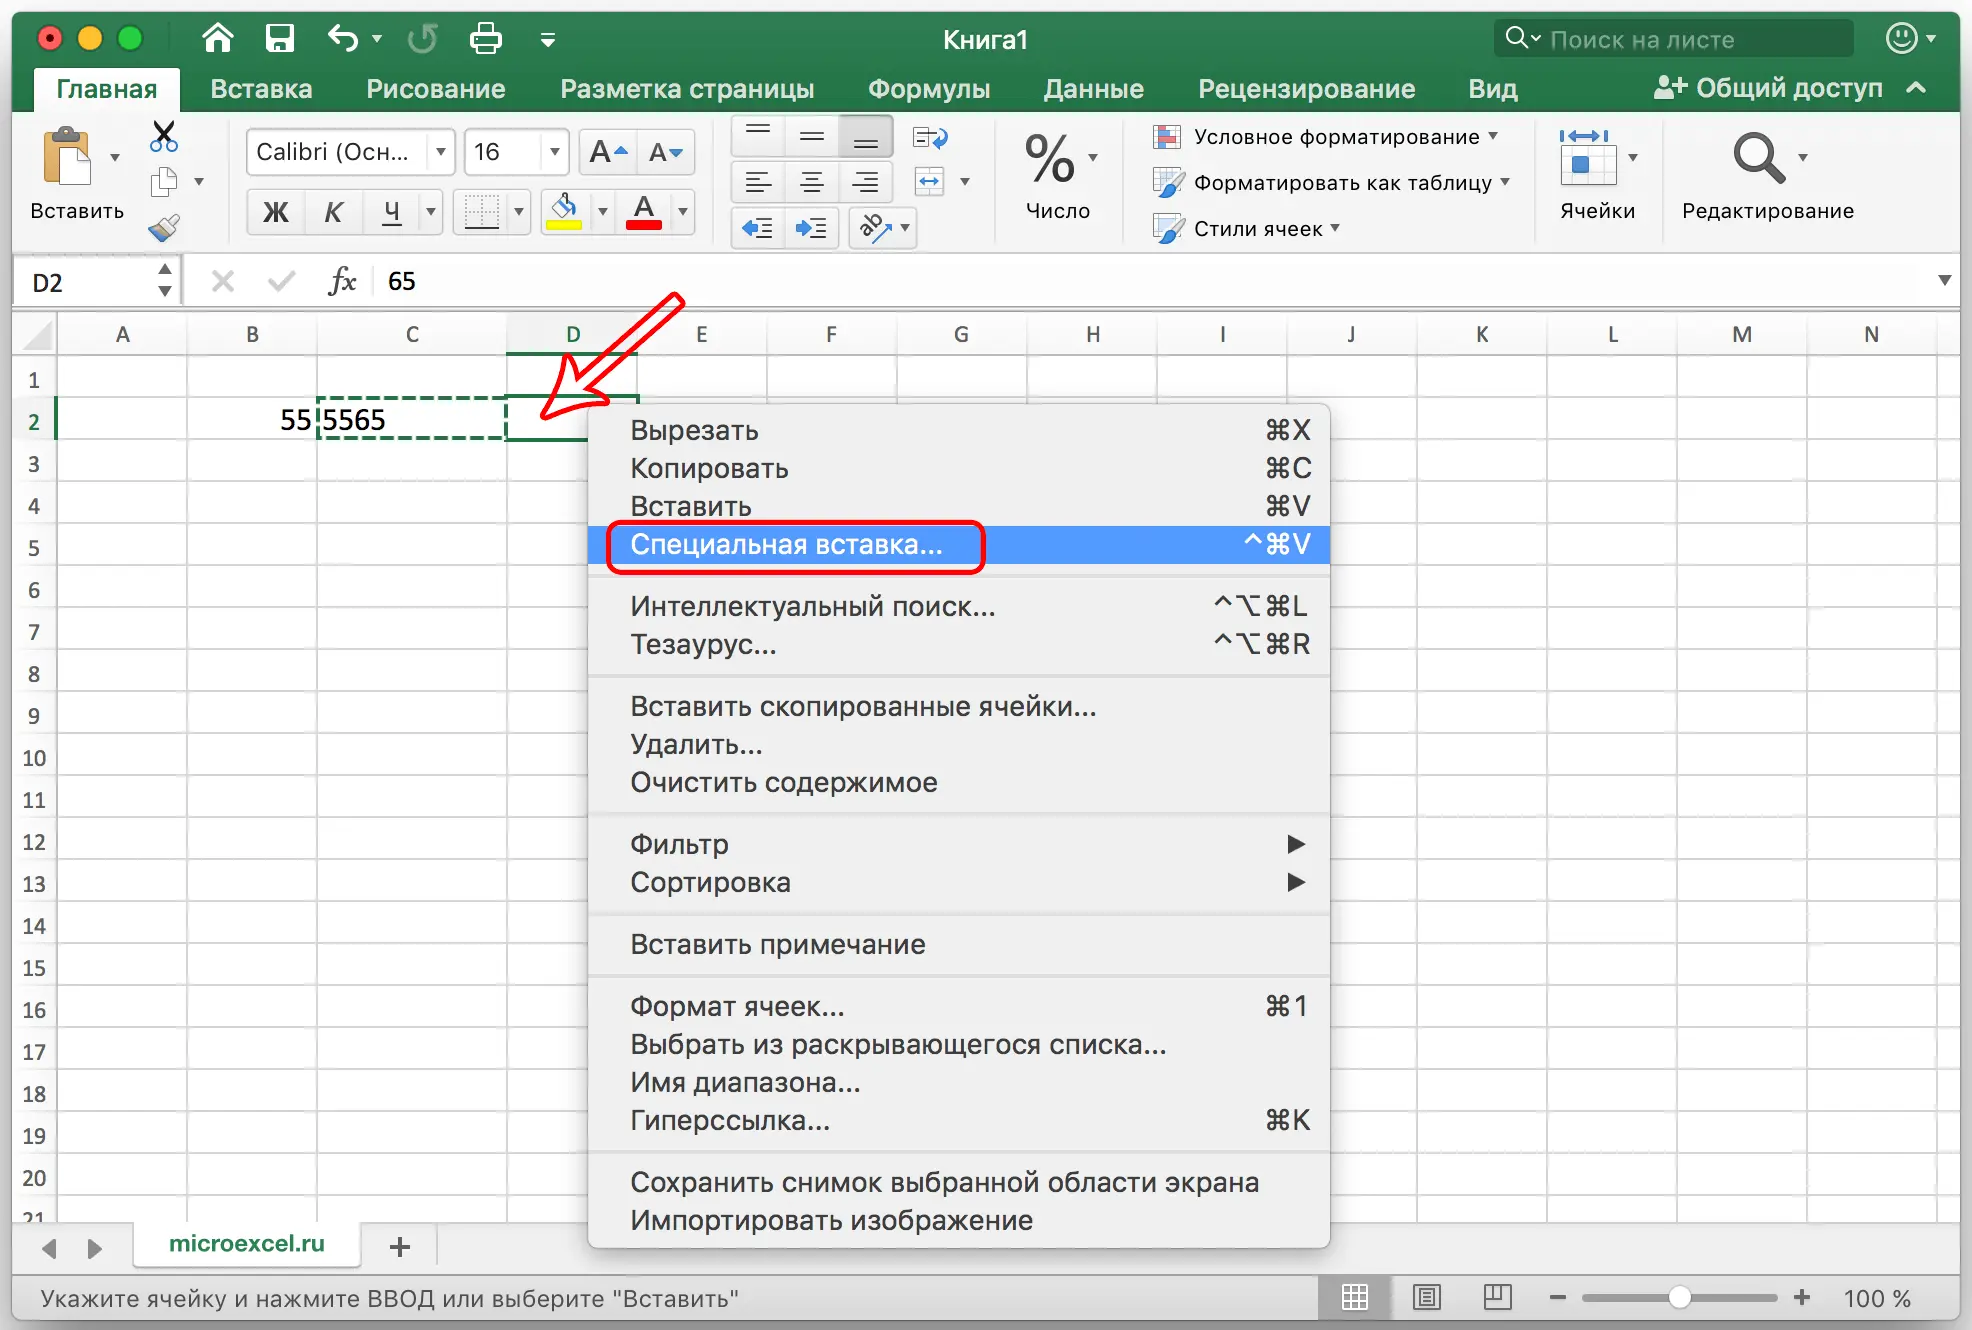Toggle bold Ж formatting

click(276, 211)
